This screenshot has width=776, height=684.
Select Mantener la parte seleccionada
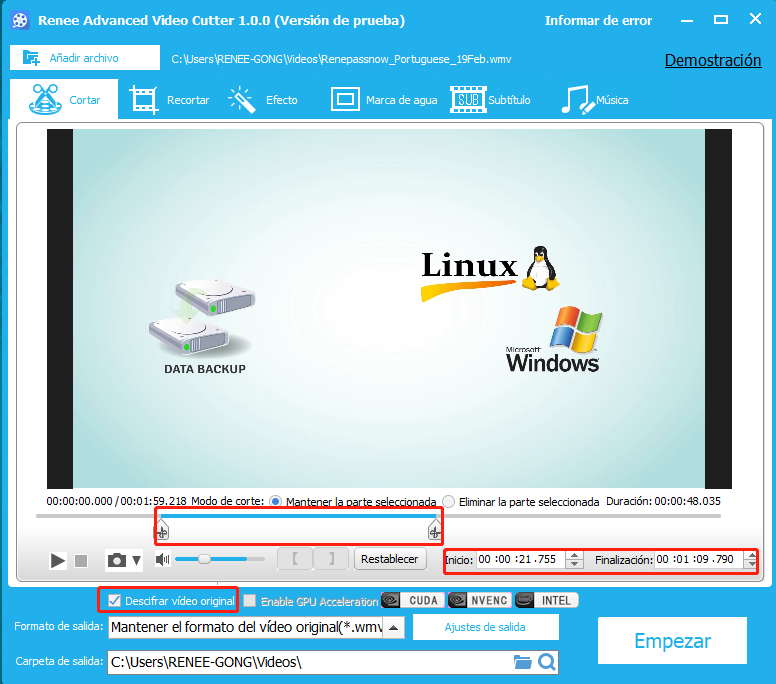275,501
